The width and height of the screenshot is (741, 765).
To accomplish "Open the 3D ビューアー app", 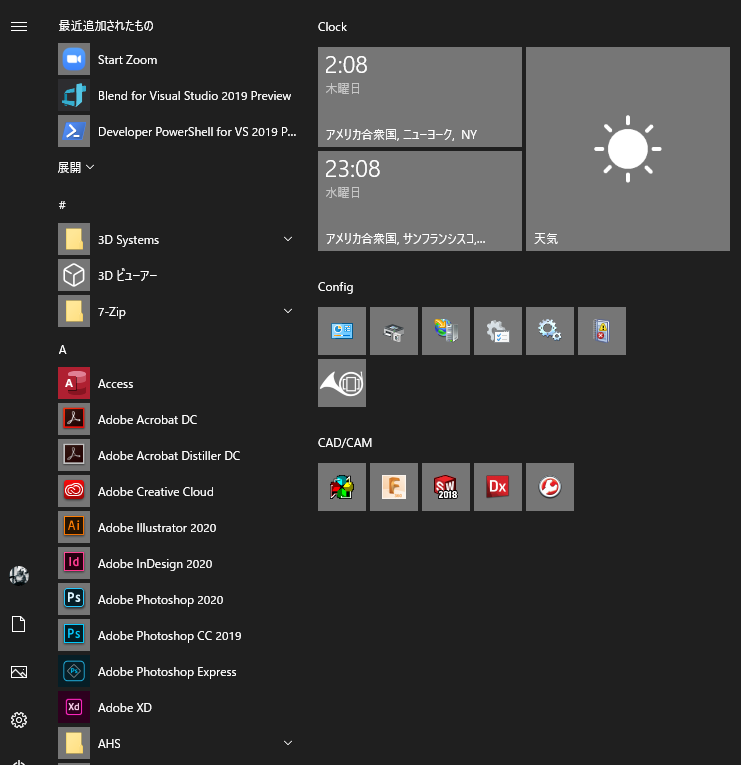I will point(178,276).
